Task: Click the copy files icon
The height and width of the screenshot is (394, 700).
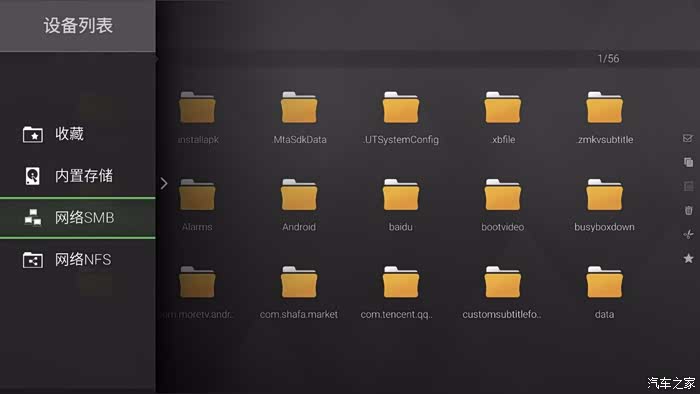Action: (x=688, y=162)
